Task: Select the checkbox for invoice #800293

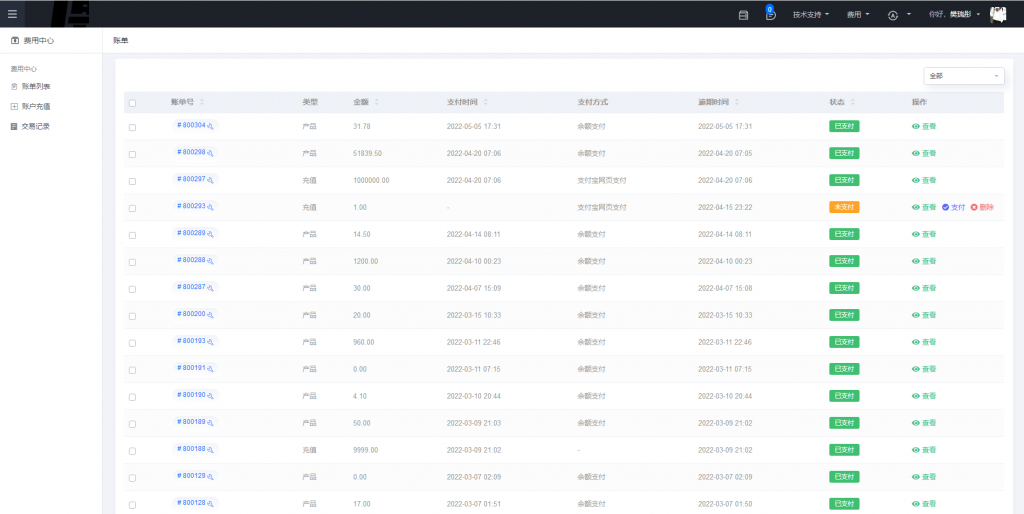Action: click(x=132, y=208)
